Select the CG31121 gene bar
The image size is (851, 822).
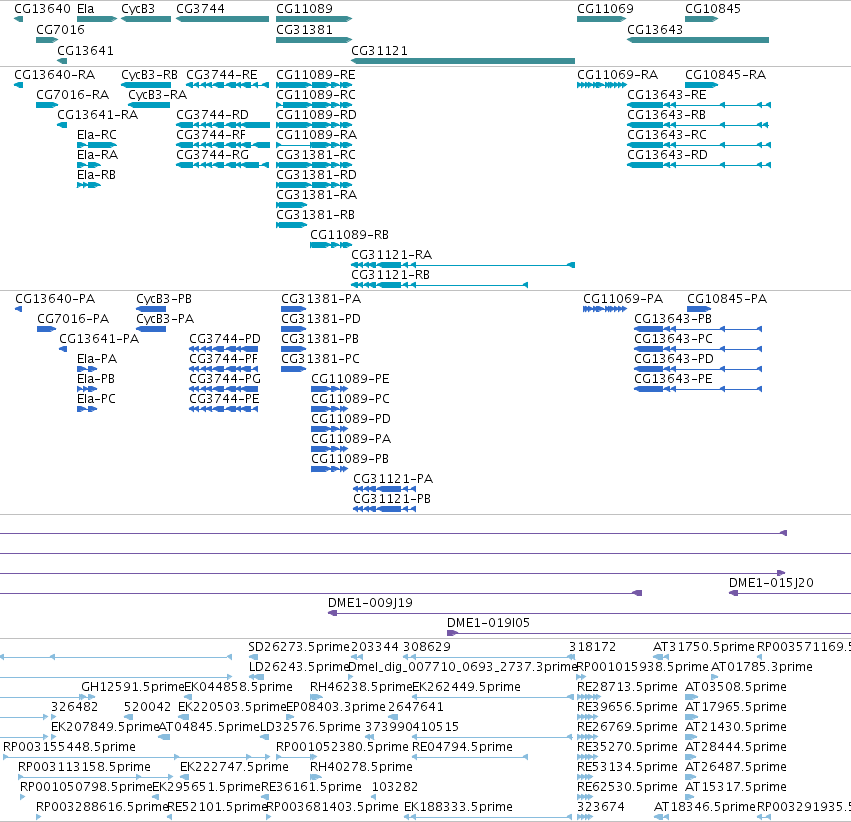click(463, 61)
